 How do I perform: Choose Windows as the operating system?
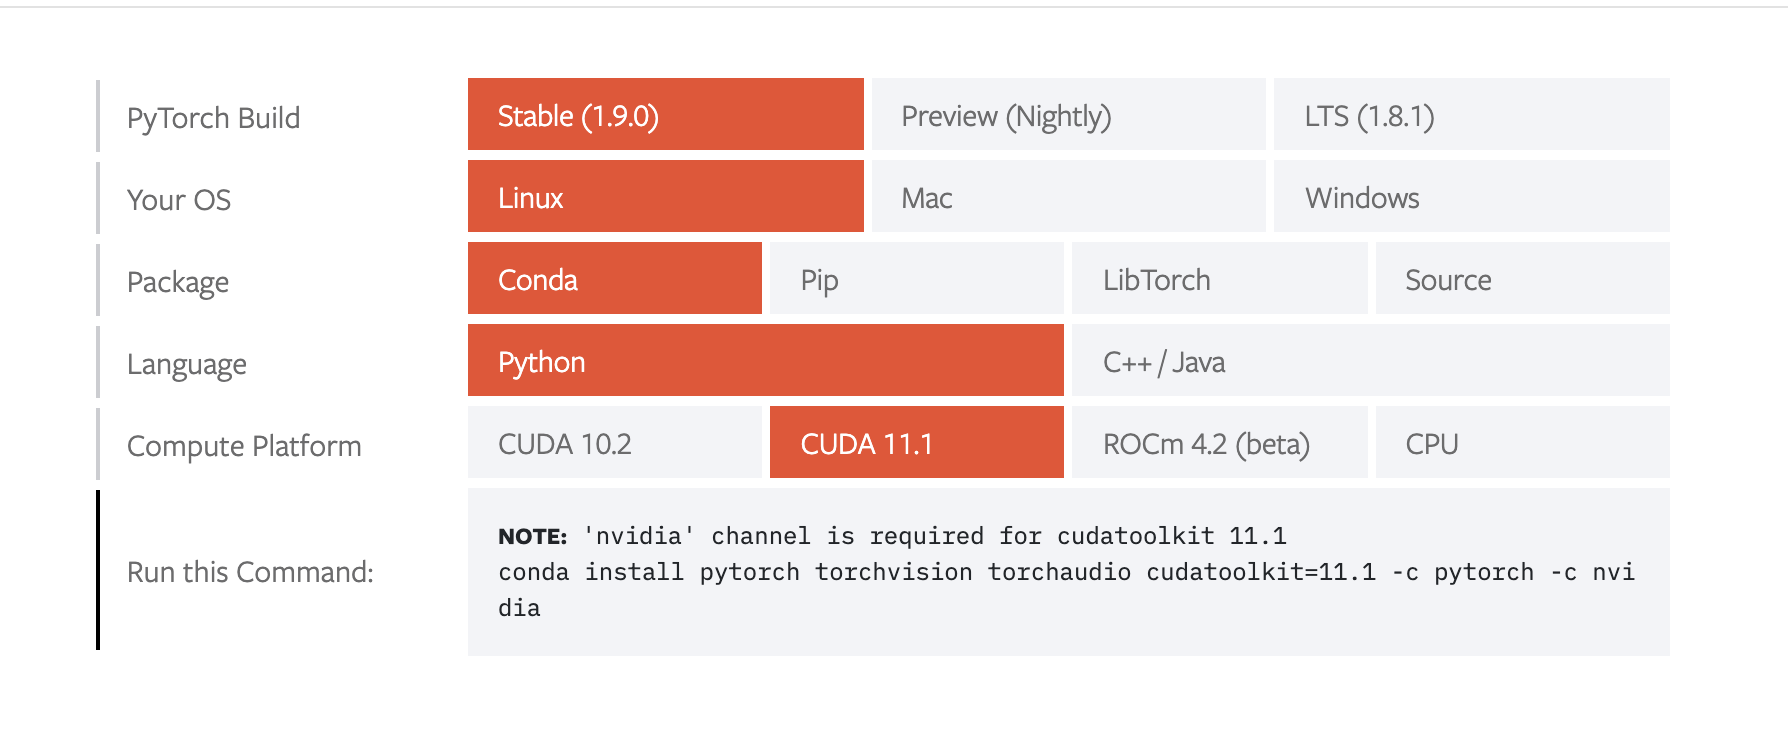(1471, 197)
